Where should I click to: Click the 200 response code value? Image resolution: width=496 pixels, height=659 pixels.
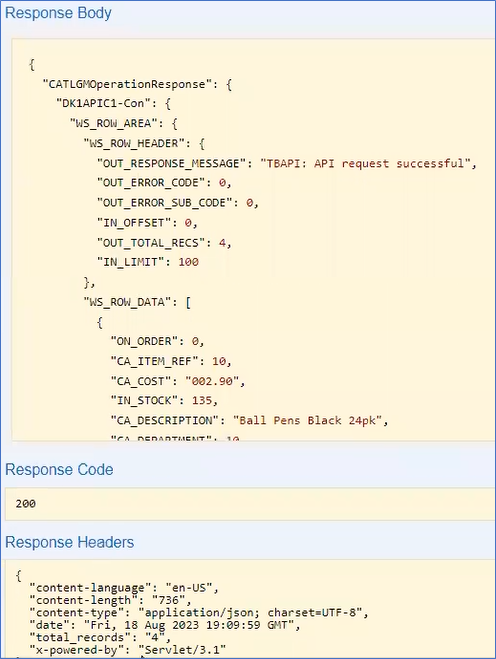26,503
